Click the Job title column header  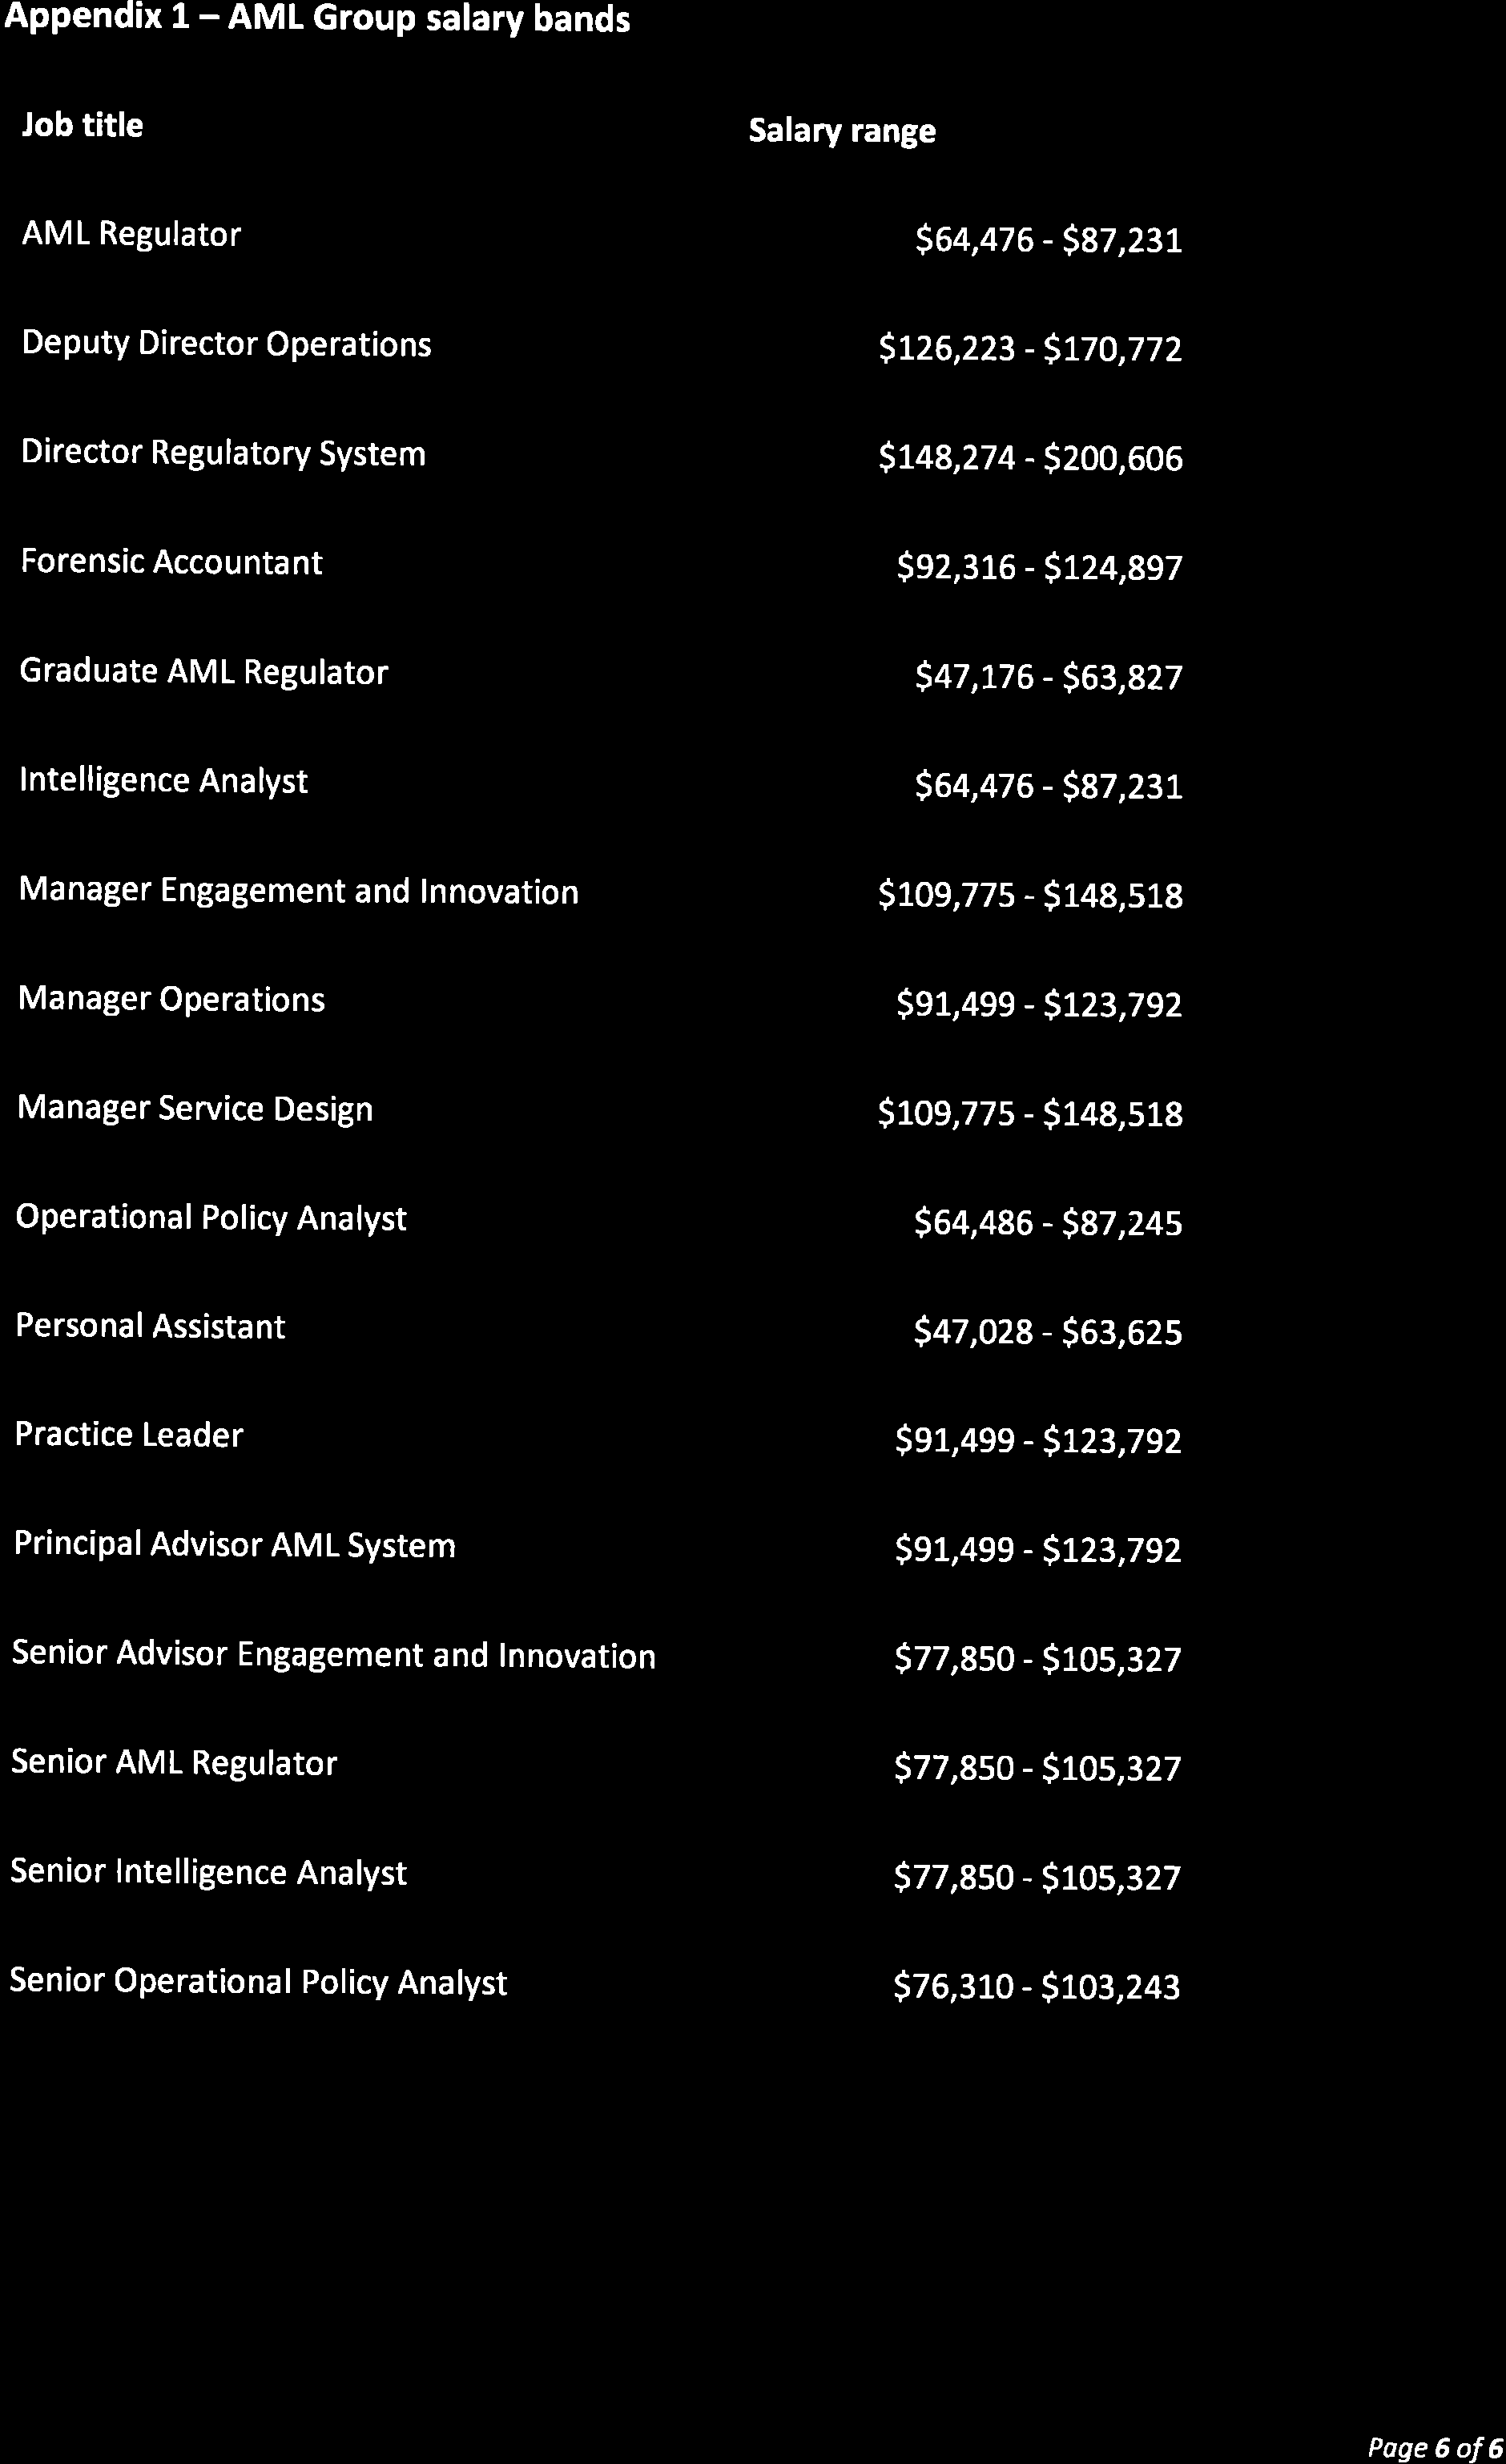click(82, 126)
